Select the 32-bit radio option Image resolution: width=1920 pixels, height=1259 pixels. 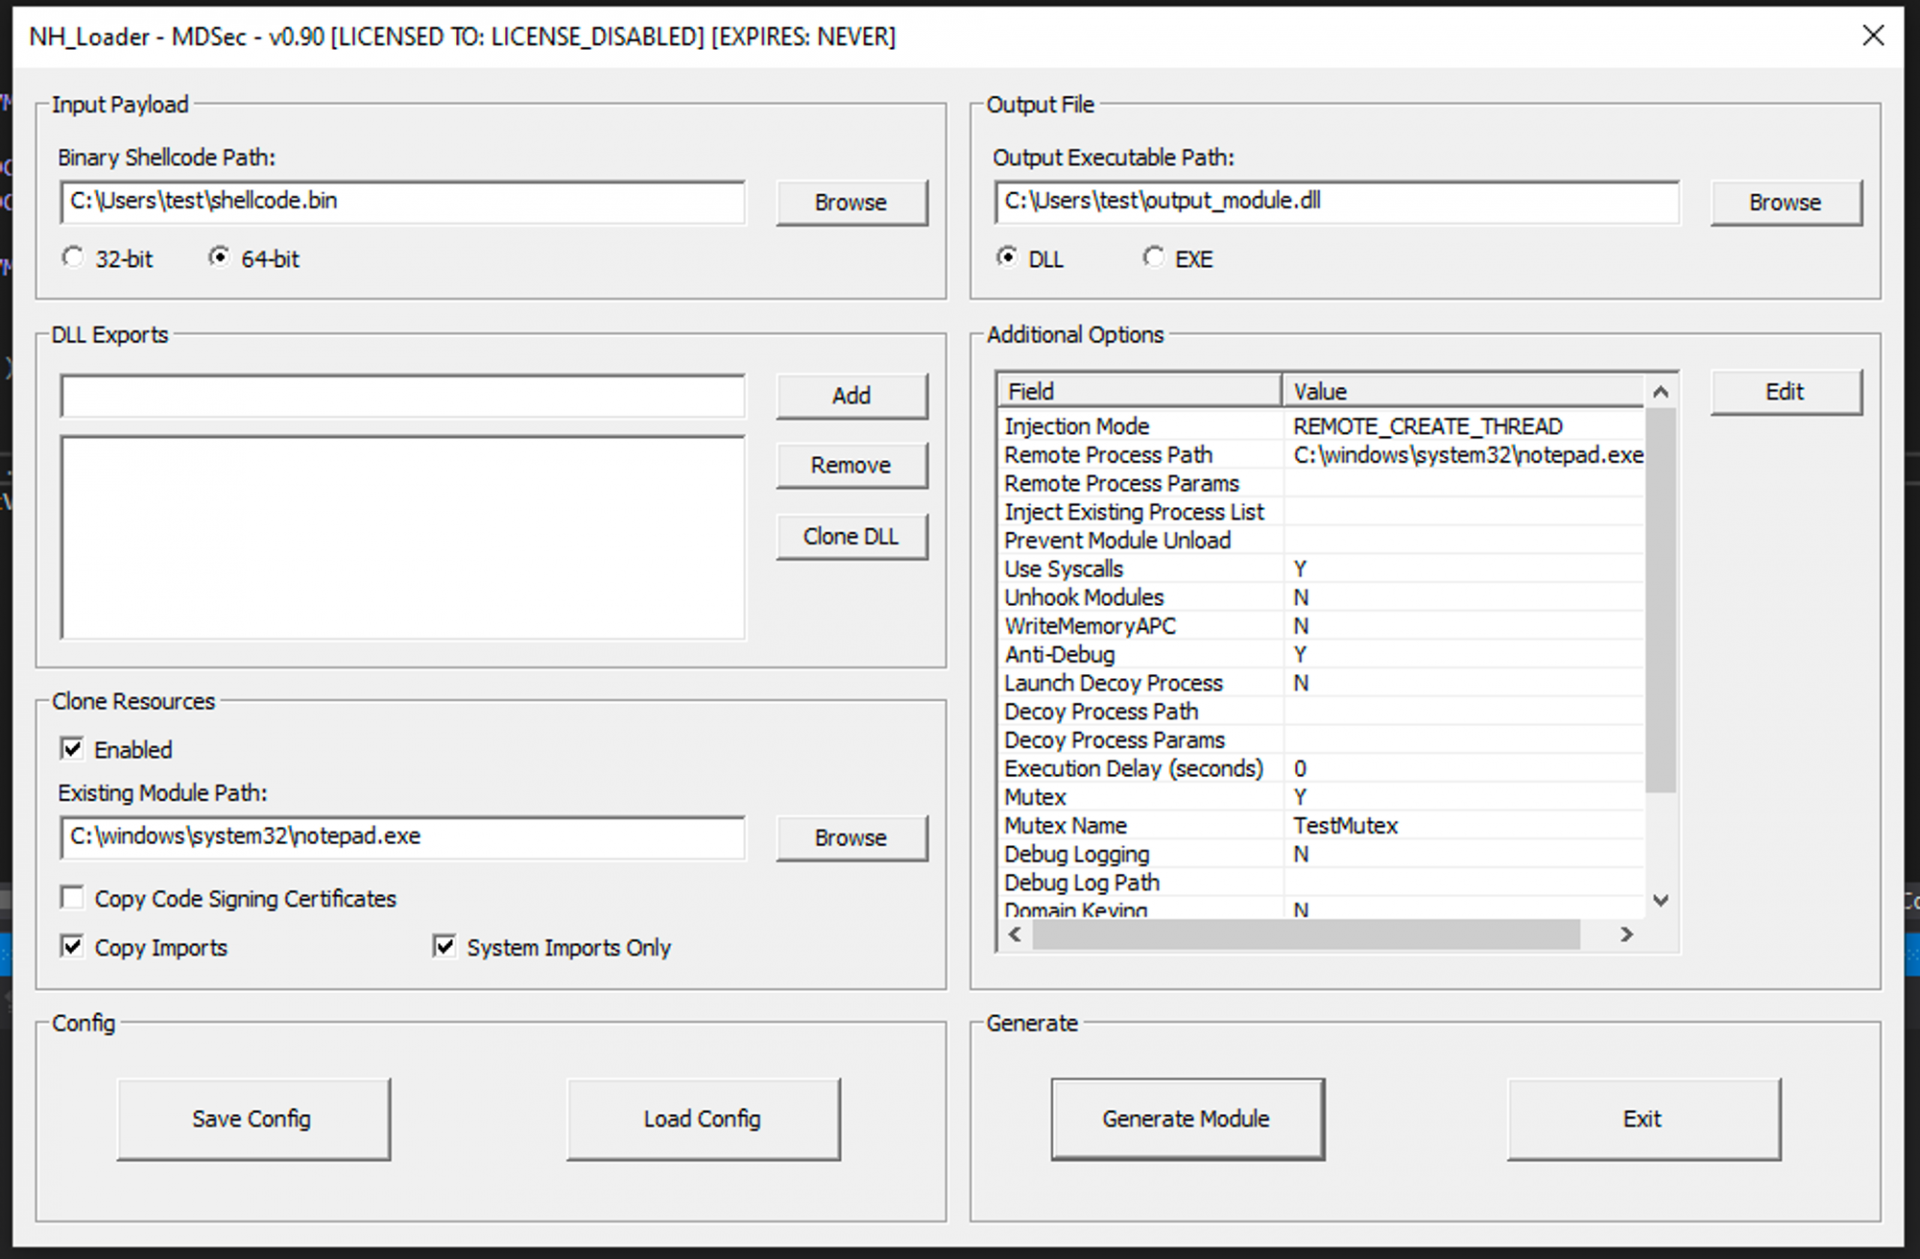pyautogui.click(x=73, y=258)
